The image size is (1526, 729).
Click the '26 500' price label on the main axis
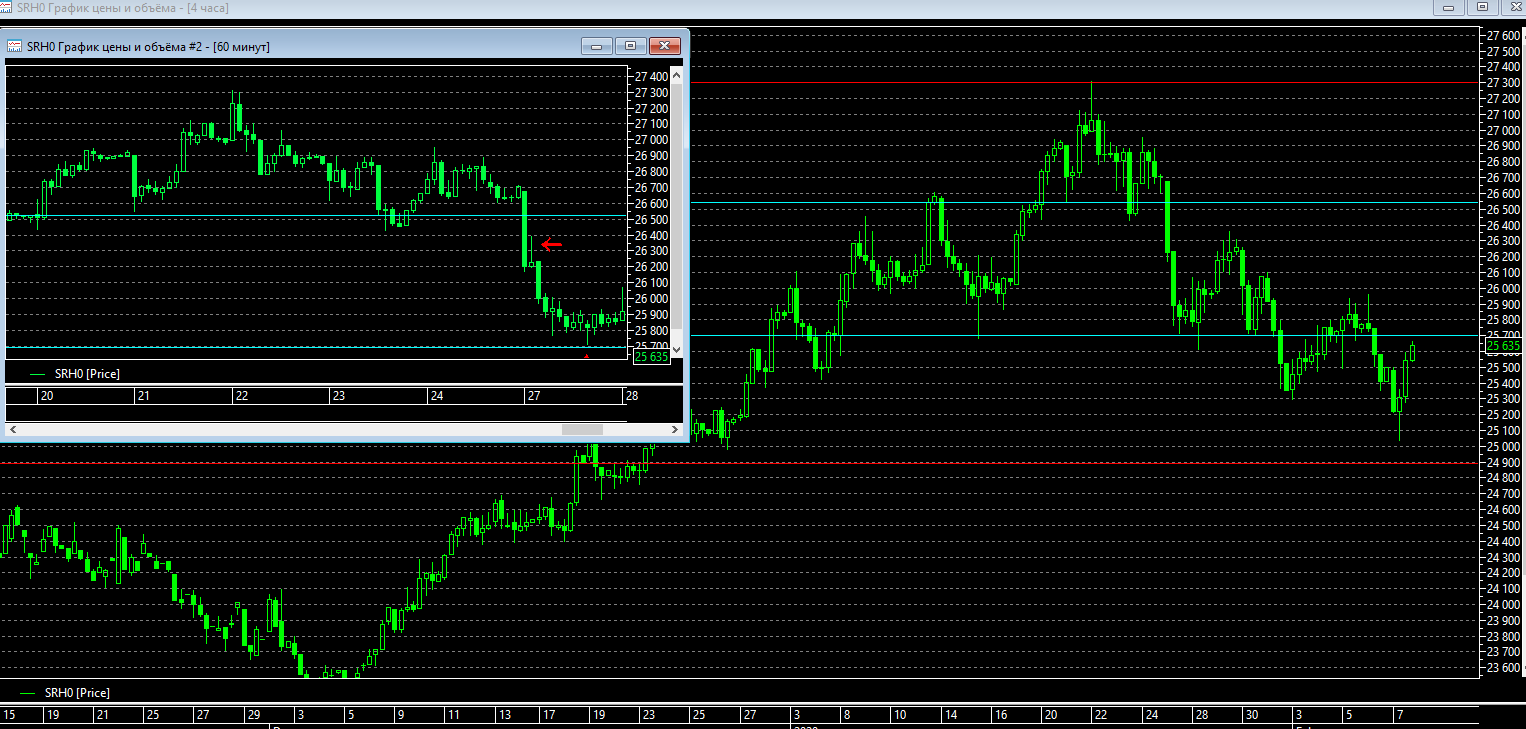tap(1503, 210)
